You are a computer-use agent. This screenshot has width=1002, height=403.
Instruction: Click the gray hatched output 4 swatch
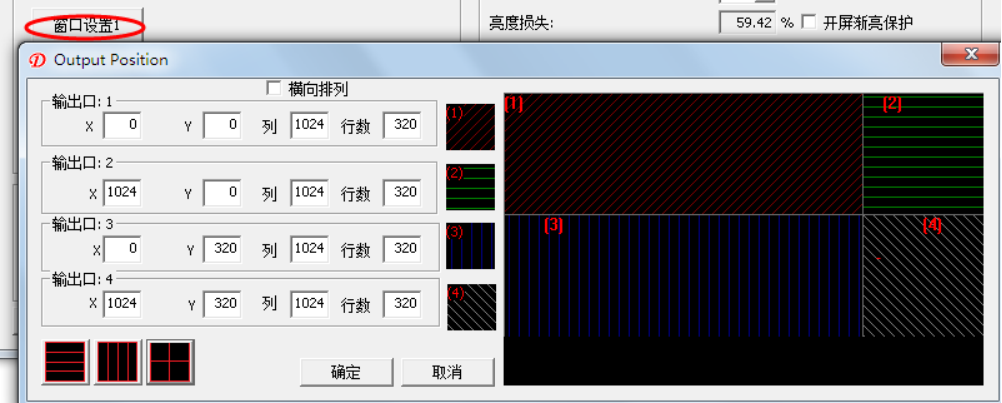pos(470,307)
